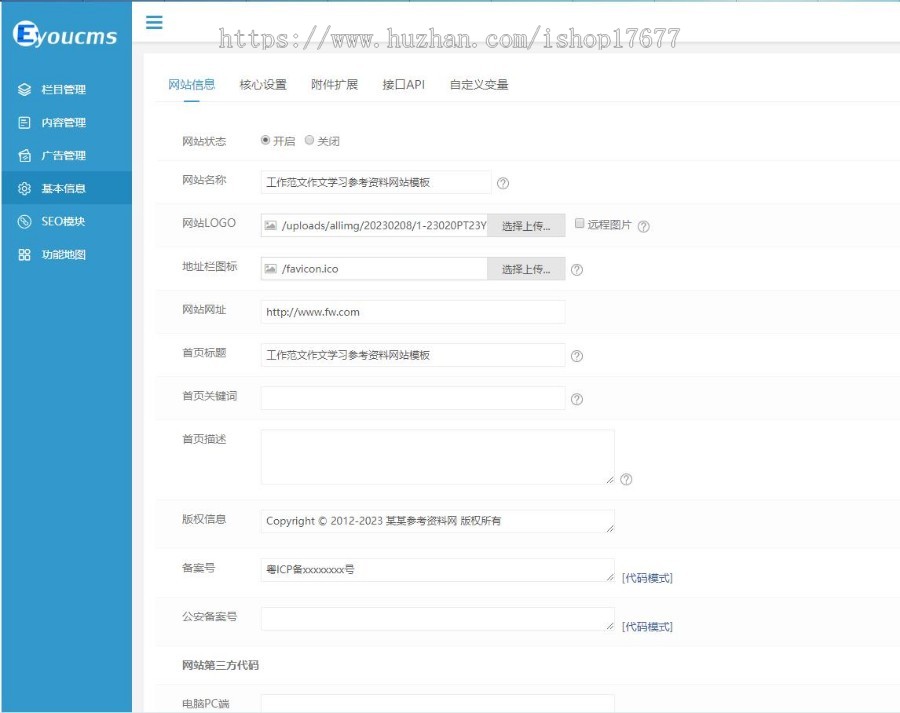
Task: Click help icon beside 远程图片
Action: coord(643,226)
